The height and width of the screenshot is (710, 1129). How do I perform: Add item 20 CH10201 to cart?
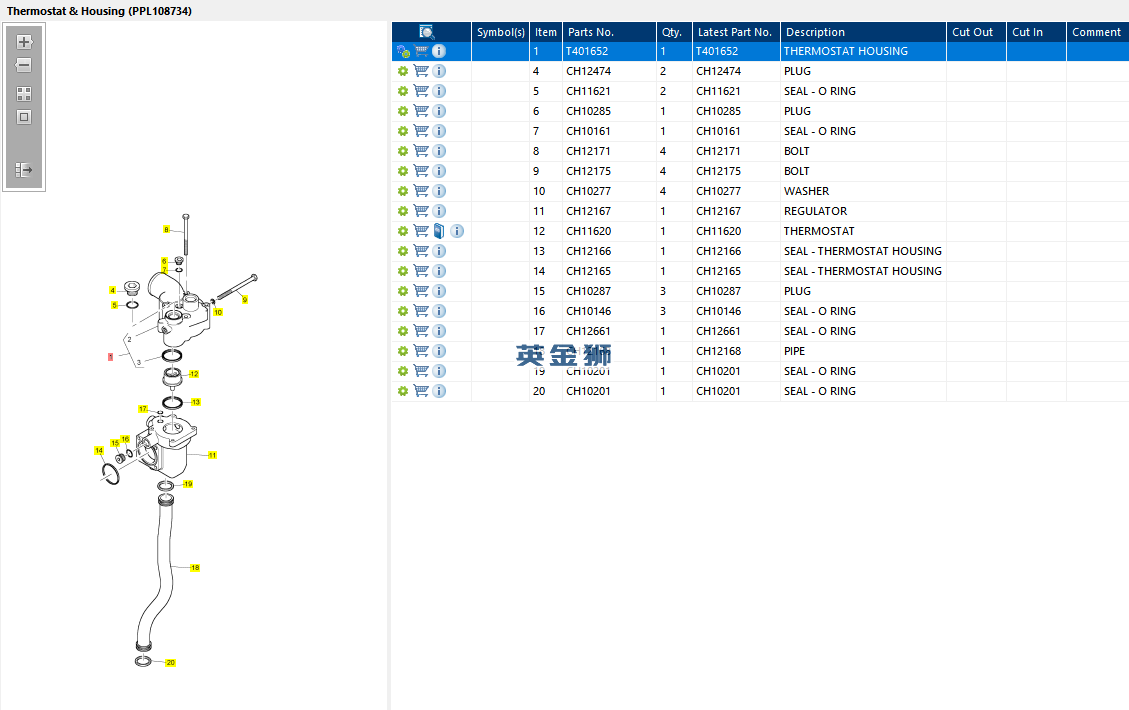421,391
